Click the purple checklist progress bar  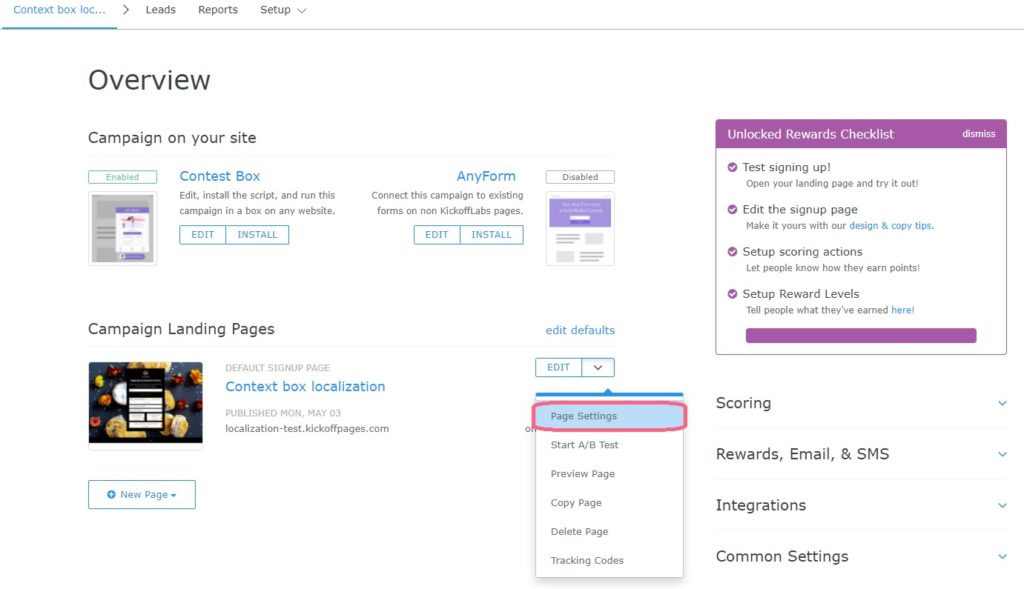pos(861,336)
